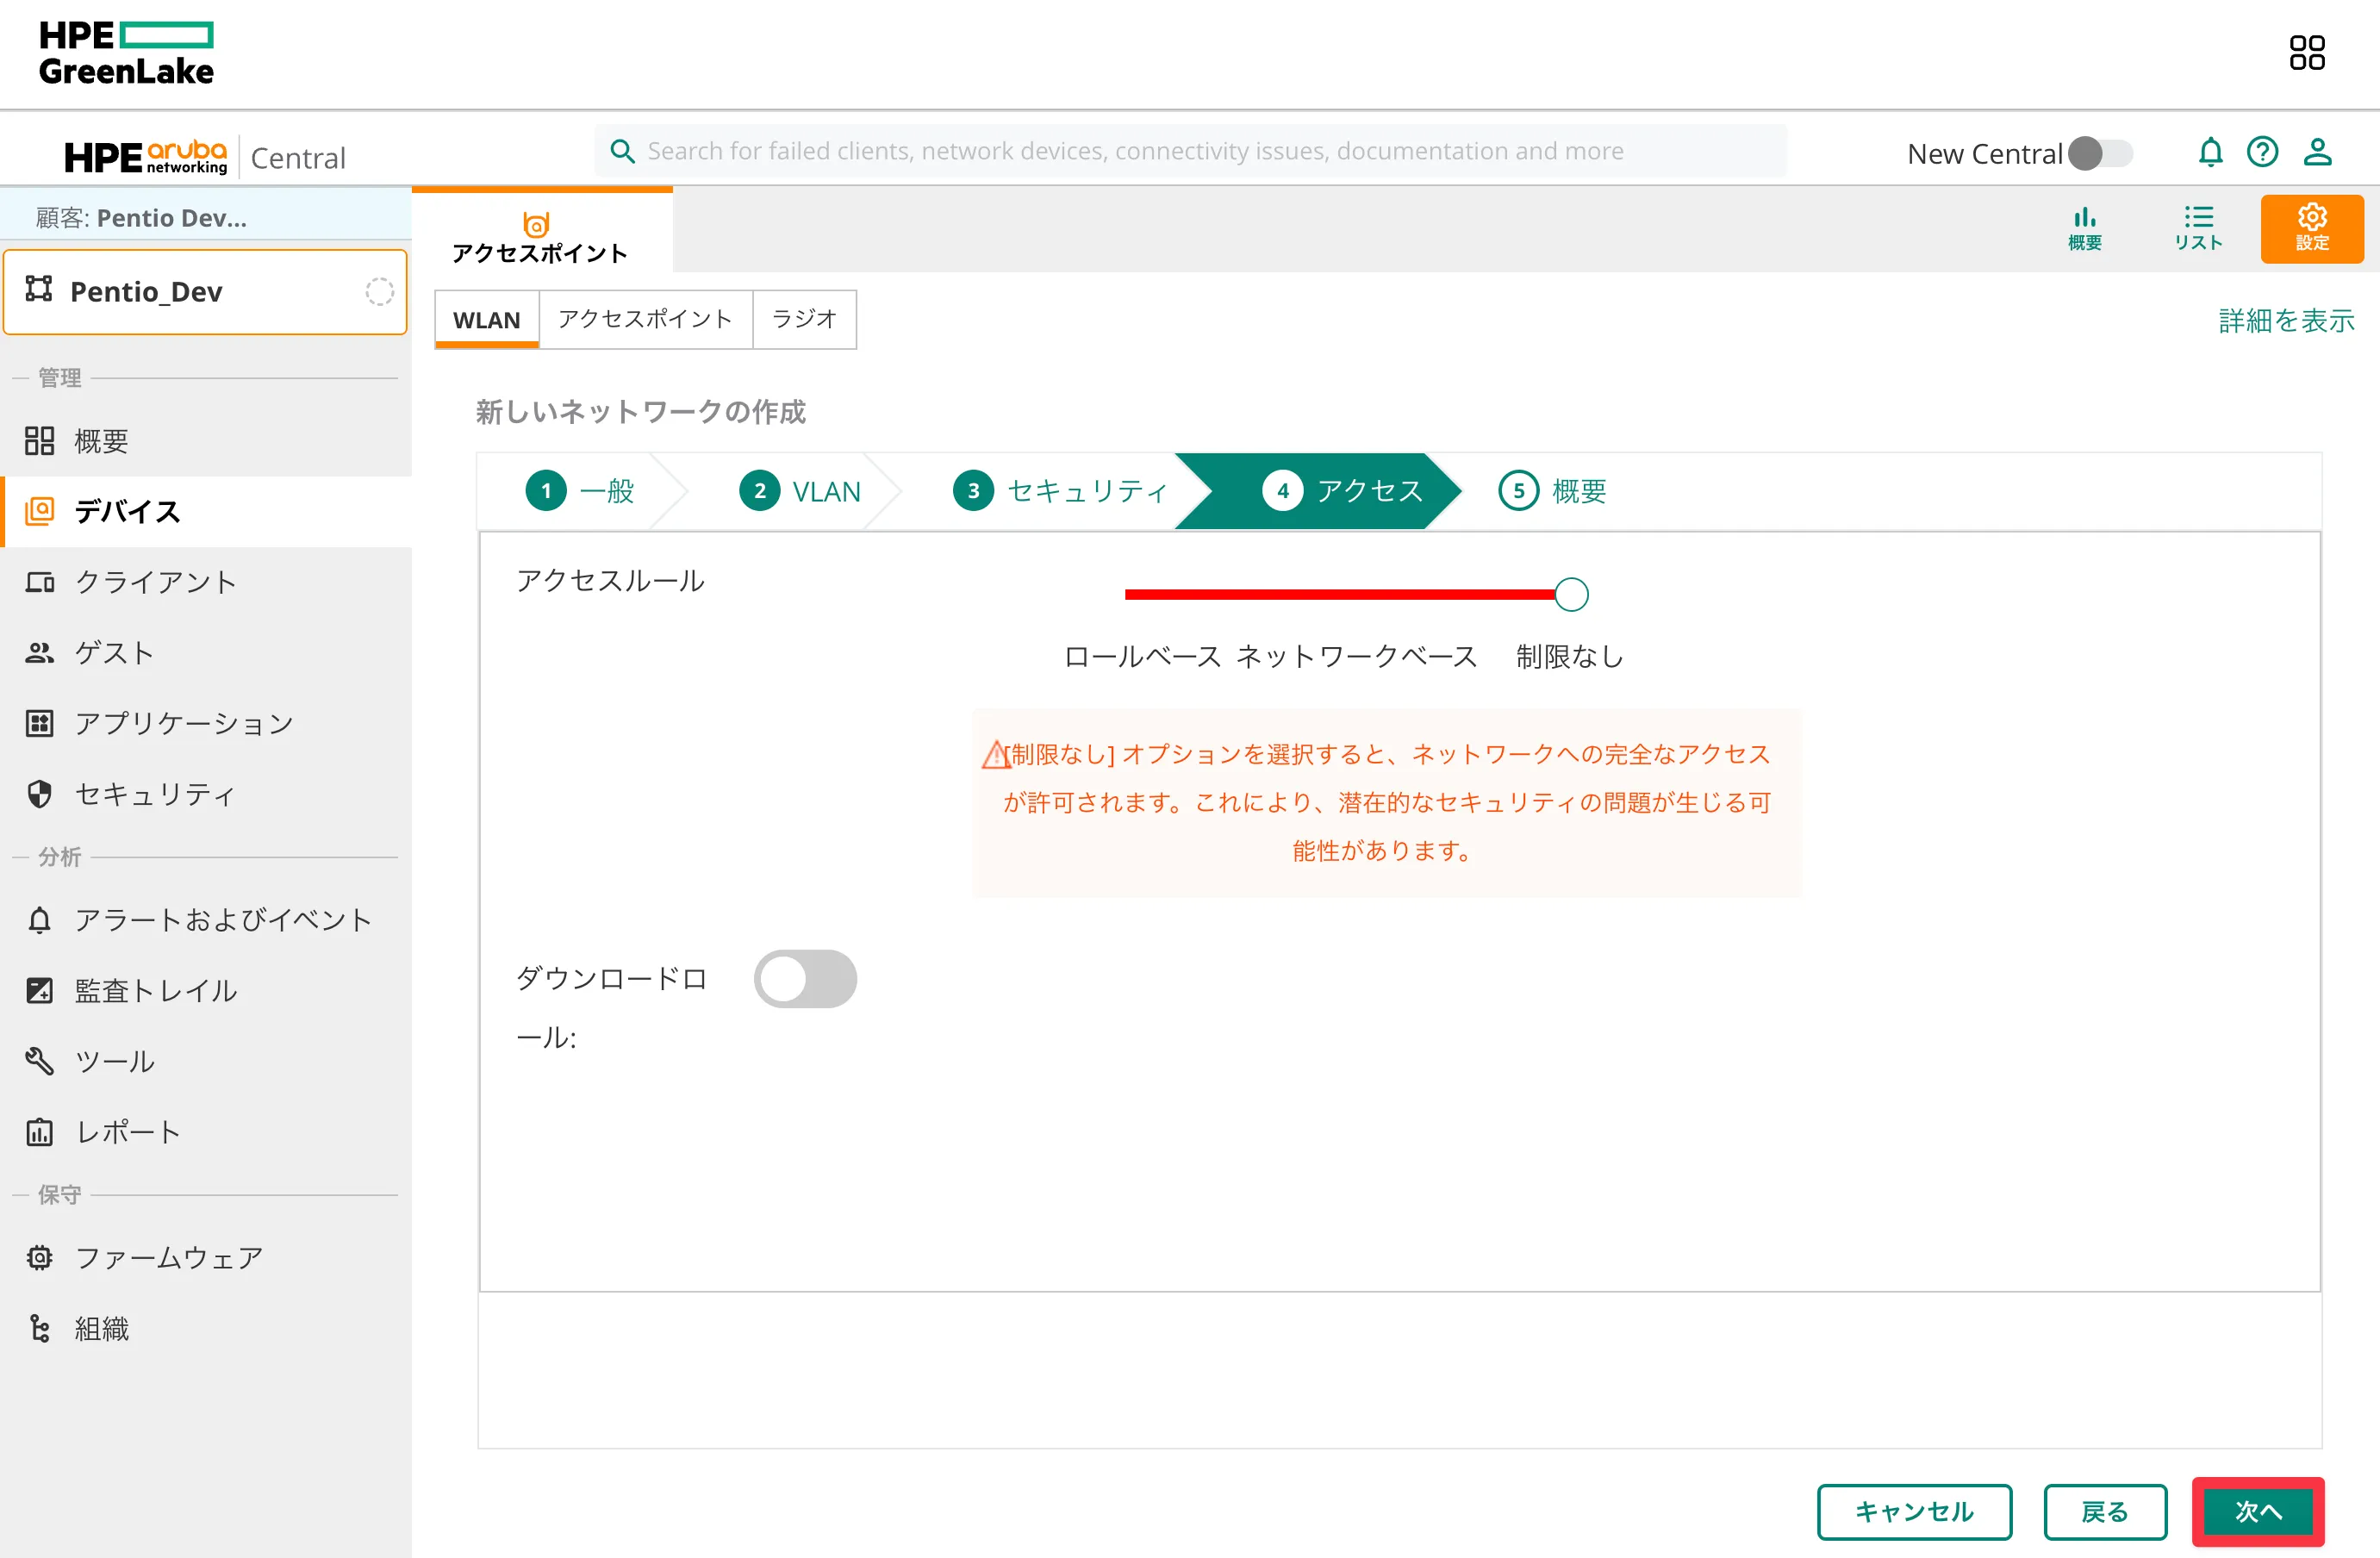This screenshot has width=2380, height=1558.
Task: Enable the ダウンロードロール toggle
Action: pyautogui.click(x=806, y=978)
